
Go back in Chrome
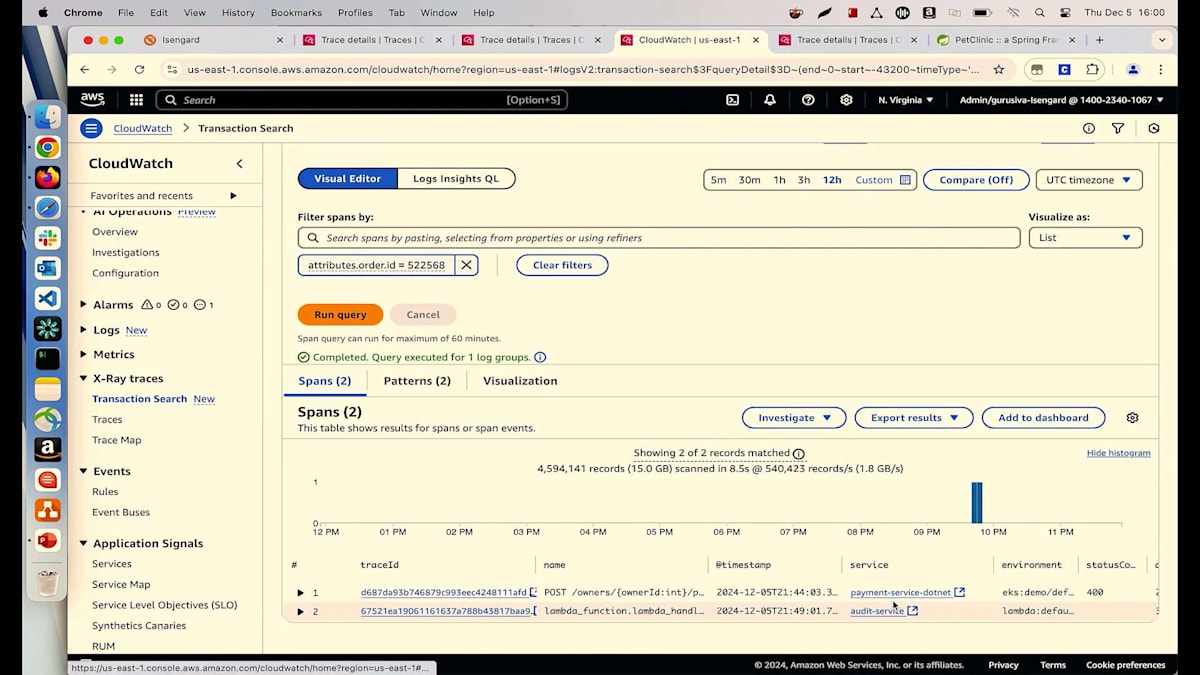(x=84, y=70)
